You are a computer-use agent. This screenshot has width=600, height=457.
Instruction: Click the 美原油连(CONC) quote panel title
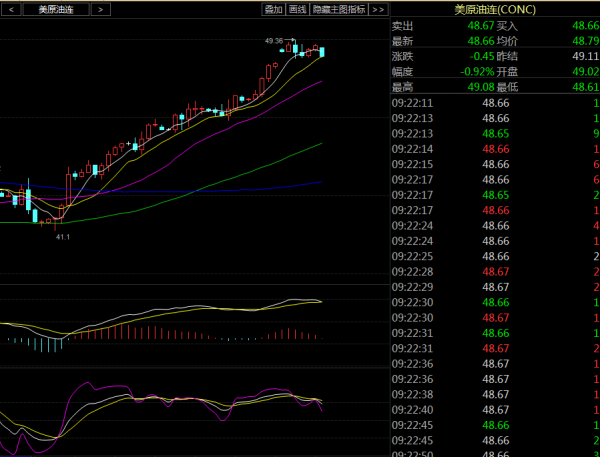[494, 9]
